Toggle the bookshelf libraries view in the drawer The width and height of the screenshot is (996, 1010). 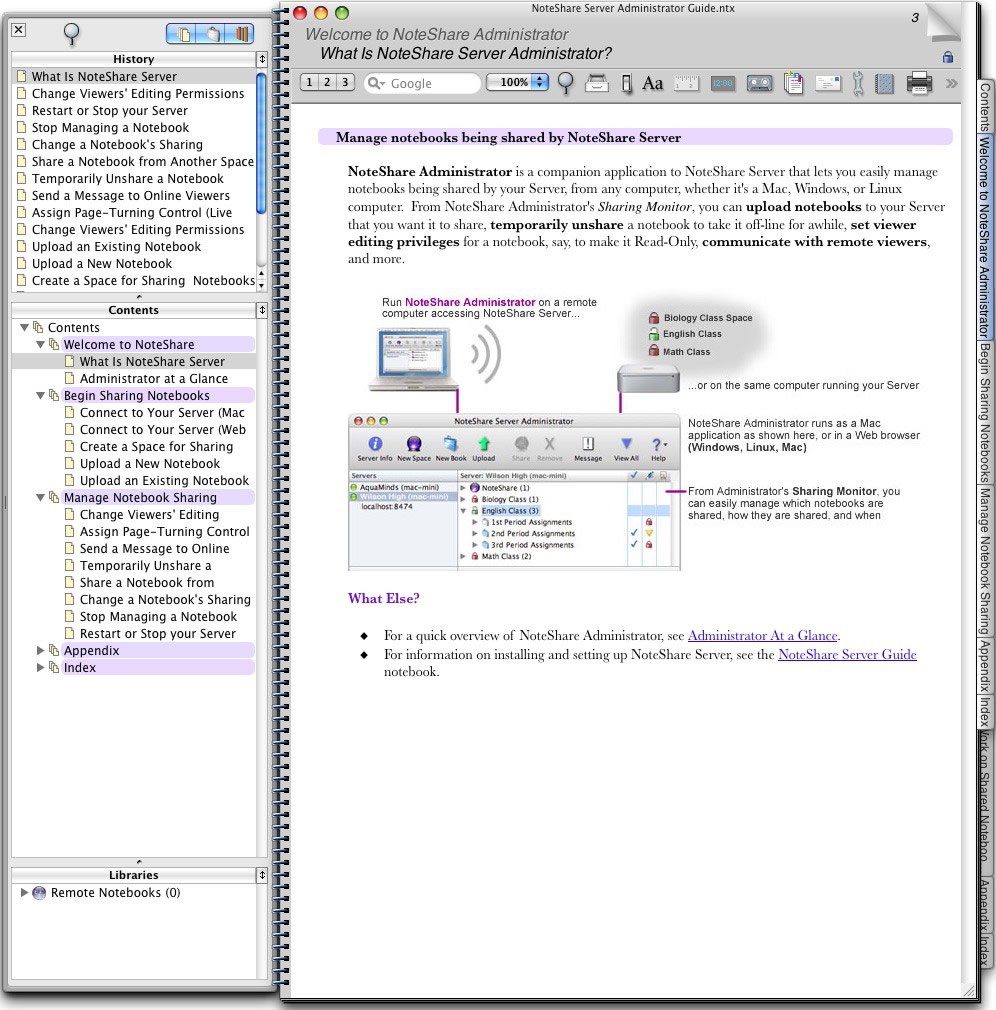[x=240, y=33]
